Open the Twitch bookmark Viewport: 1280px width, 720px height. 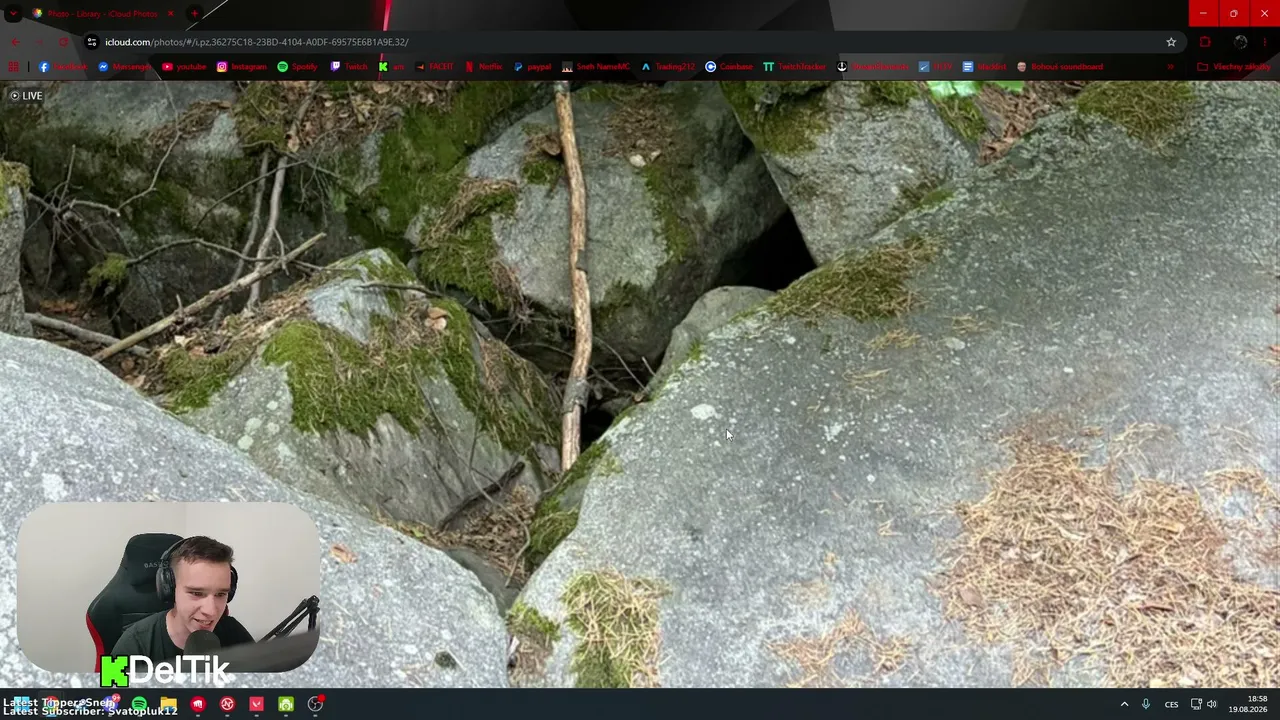[x=349, y=67]
